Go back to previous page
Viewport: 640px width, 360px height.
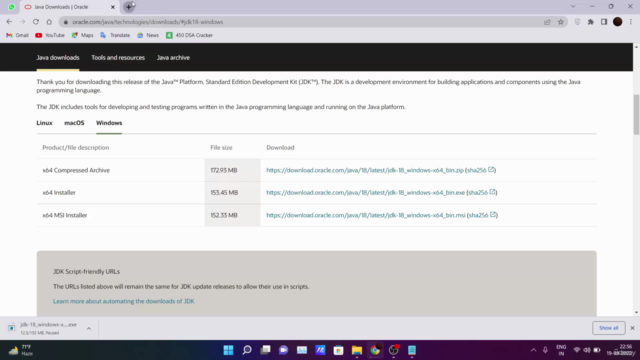pyautogui.click(x=9, y=22)
